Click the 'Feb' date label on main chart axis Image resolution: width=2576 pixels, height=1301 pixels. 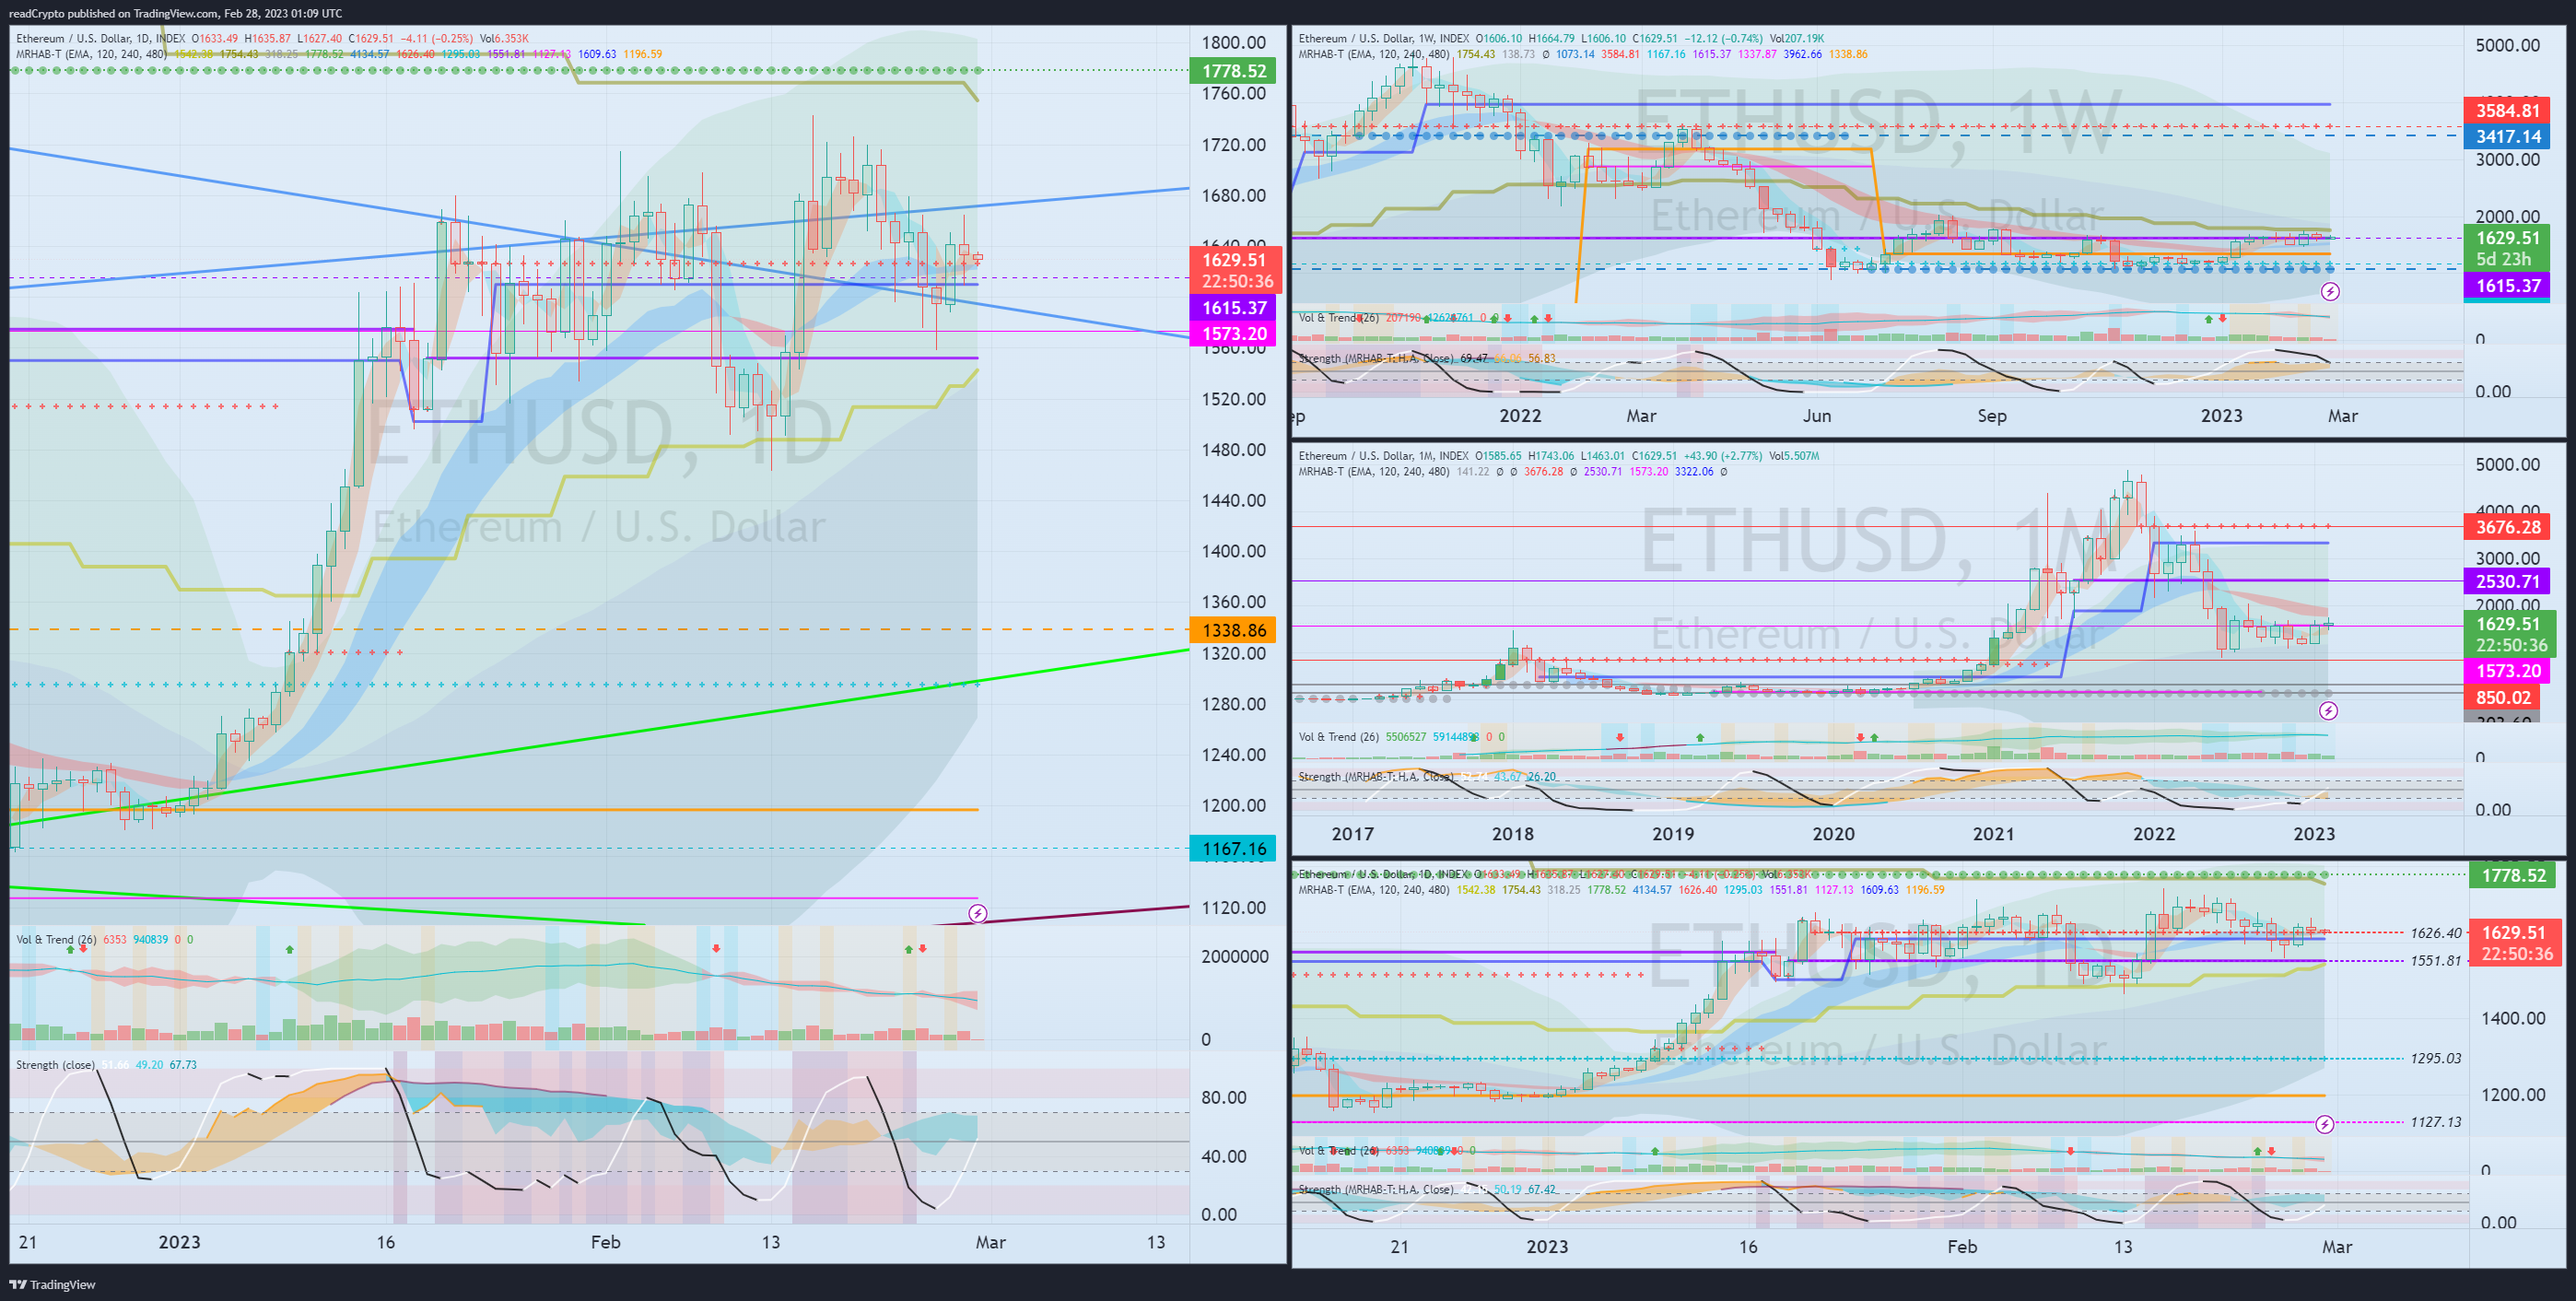[x=605, y=1242]
